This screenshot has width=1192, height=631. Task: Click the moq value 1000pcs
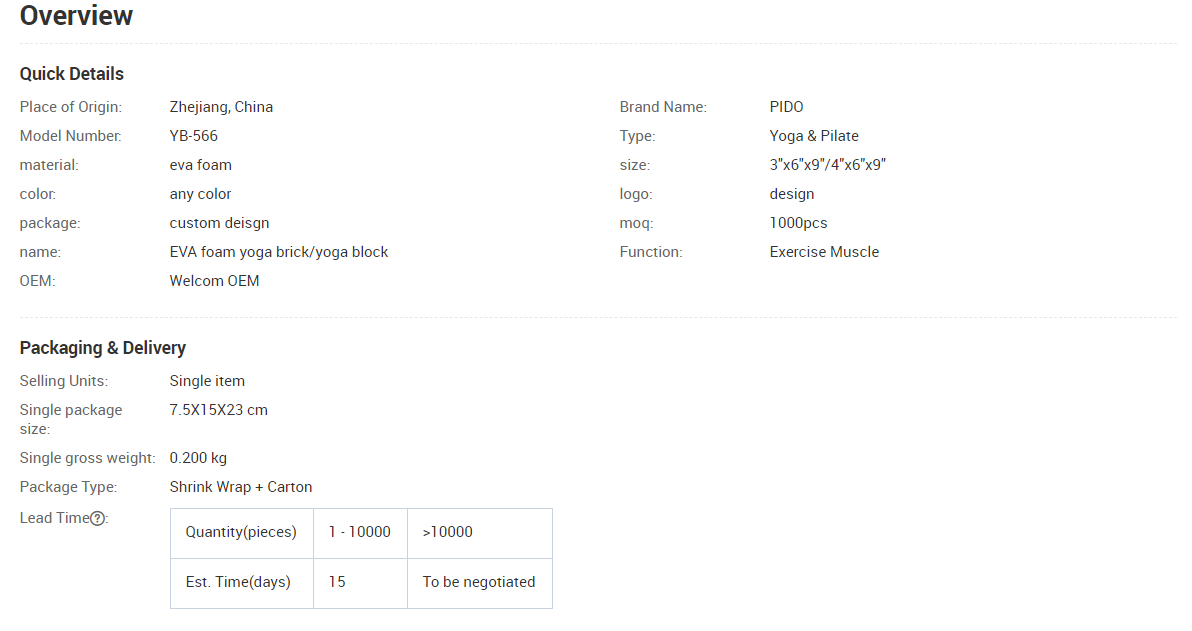(798, 223)
